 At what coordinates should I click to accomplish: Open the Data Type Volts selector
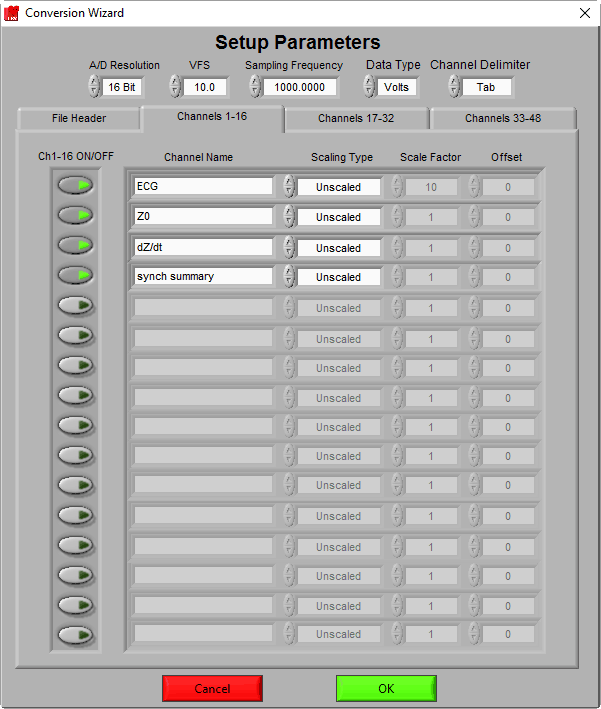point(397,87)
